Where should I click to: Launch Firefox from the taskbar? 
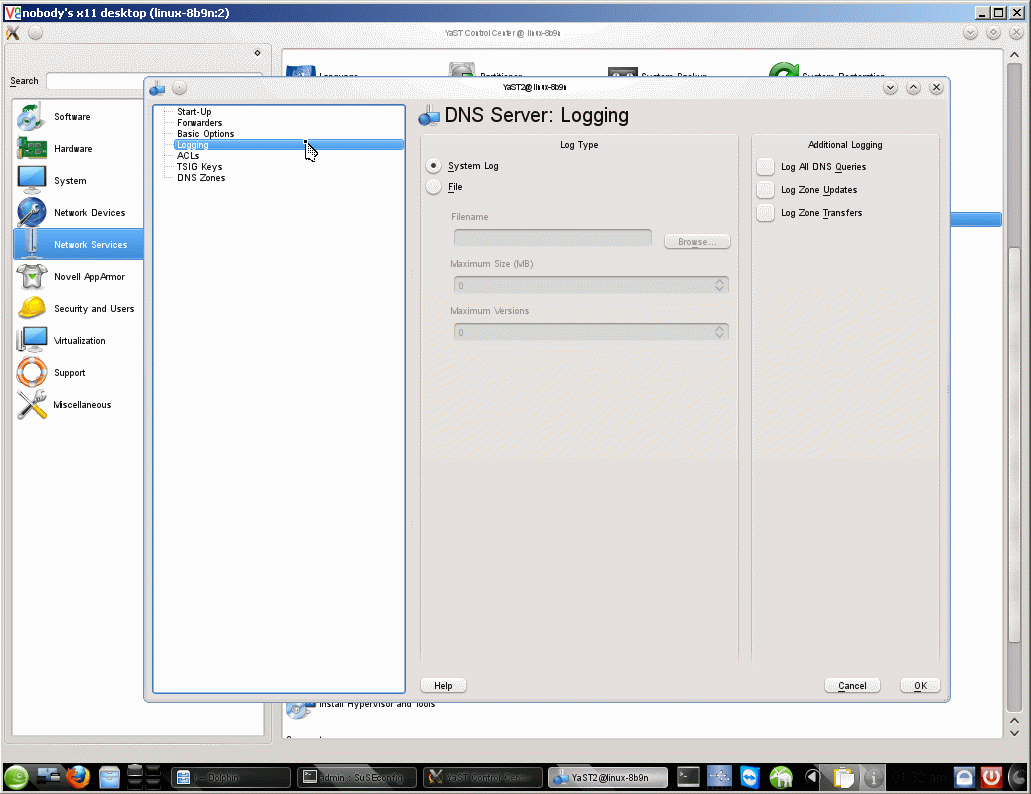coord(78,778)
